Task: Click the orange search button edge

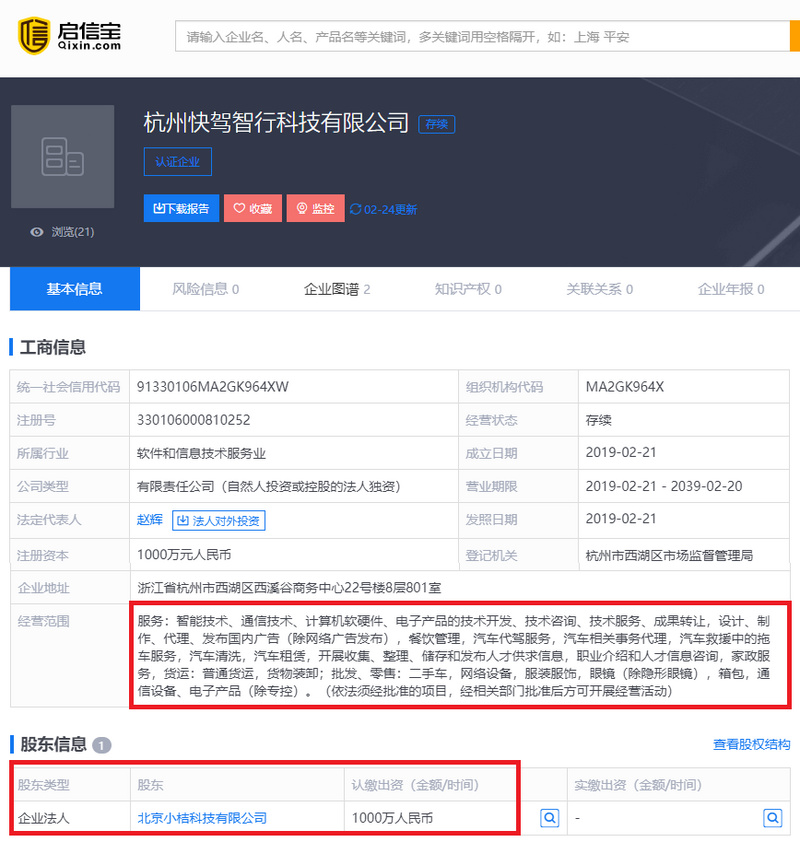Action: [x=795, y=36]
